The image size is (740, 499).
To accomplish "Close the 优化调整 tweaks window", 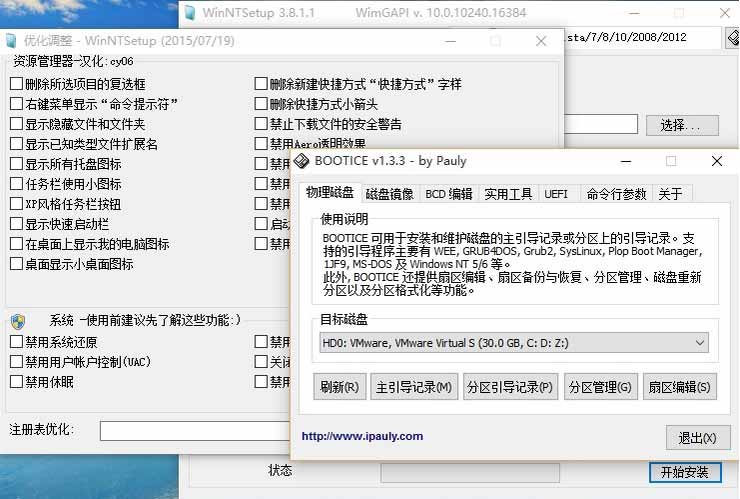I will pyautogui.click(x=541, y=41).
